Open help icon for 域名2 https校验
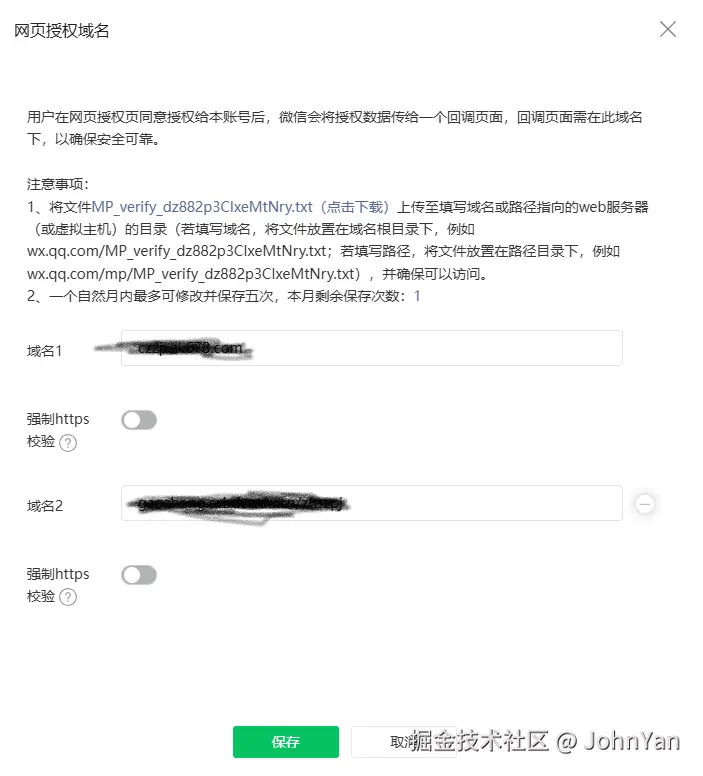Viewport: 703px width, 776px height. (68, 597)
